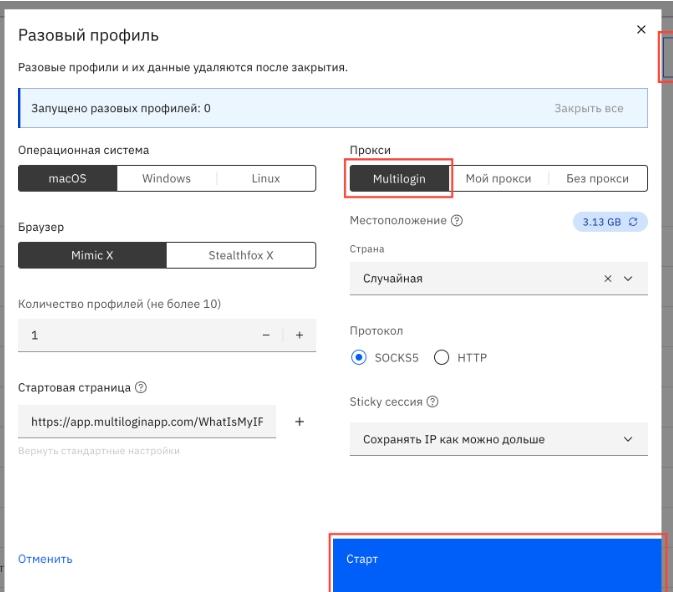Screen dimensions: 673x592
Task: Select Без прокси option
Action: [x=597, y=178]
